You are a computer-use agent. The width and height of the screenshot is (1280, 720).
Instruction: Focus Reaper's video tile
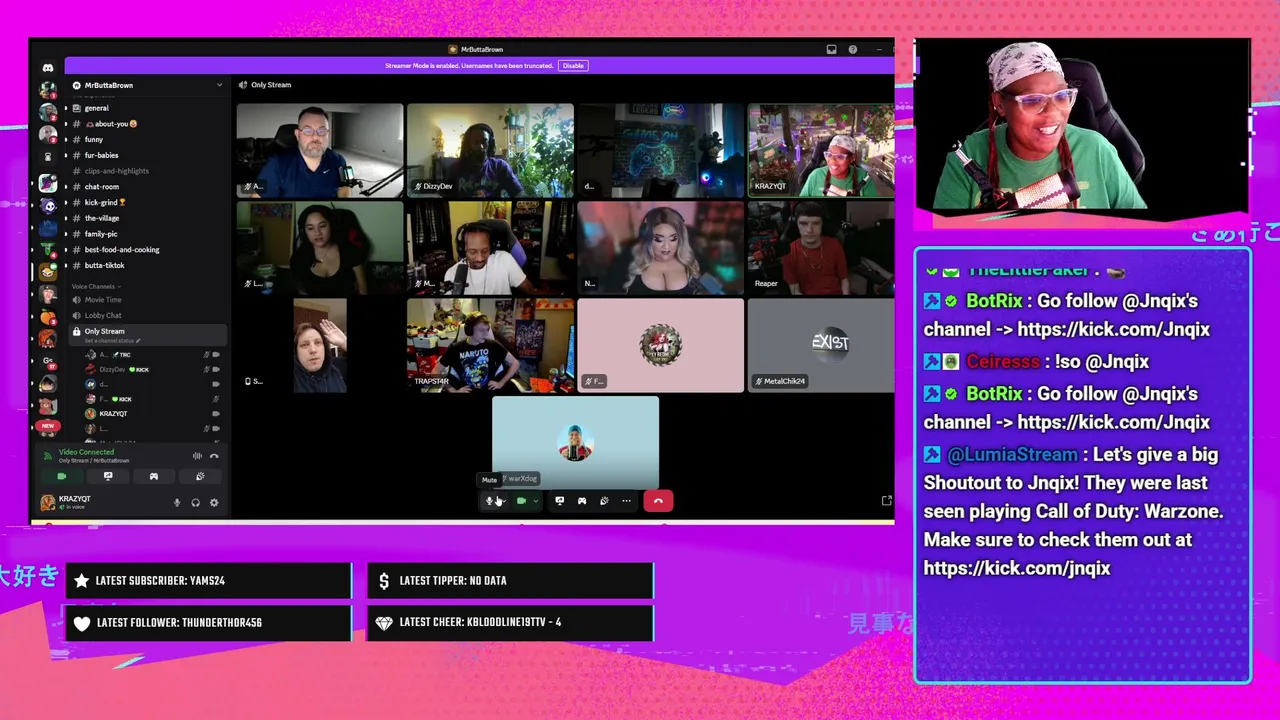[821, 247]
